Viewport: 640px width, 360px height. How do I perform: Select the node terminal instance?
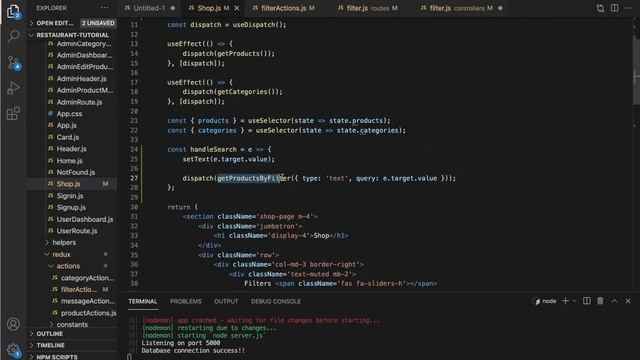[x=545, y=301]
